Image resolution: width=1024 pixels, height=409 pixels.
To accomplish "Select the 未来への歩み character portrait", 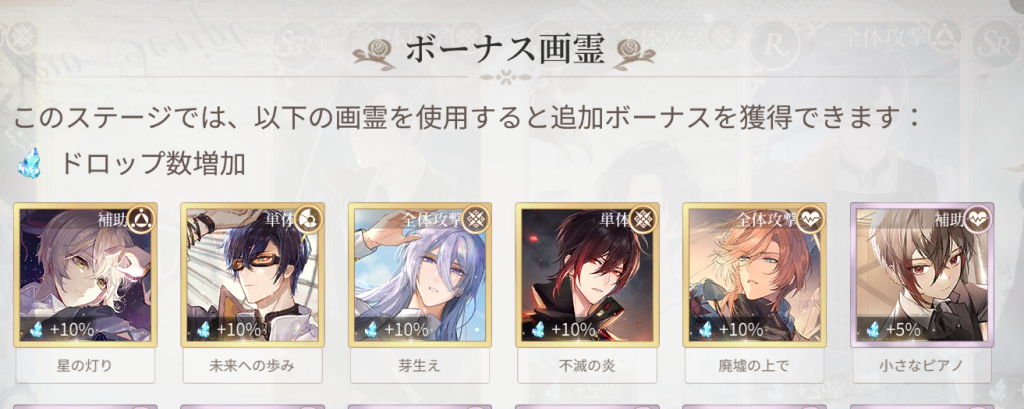I will tap(252, 274).
